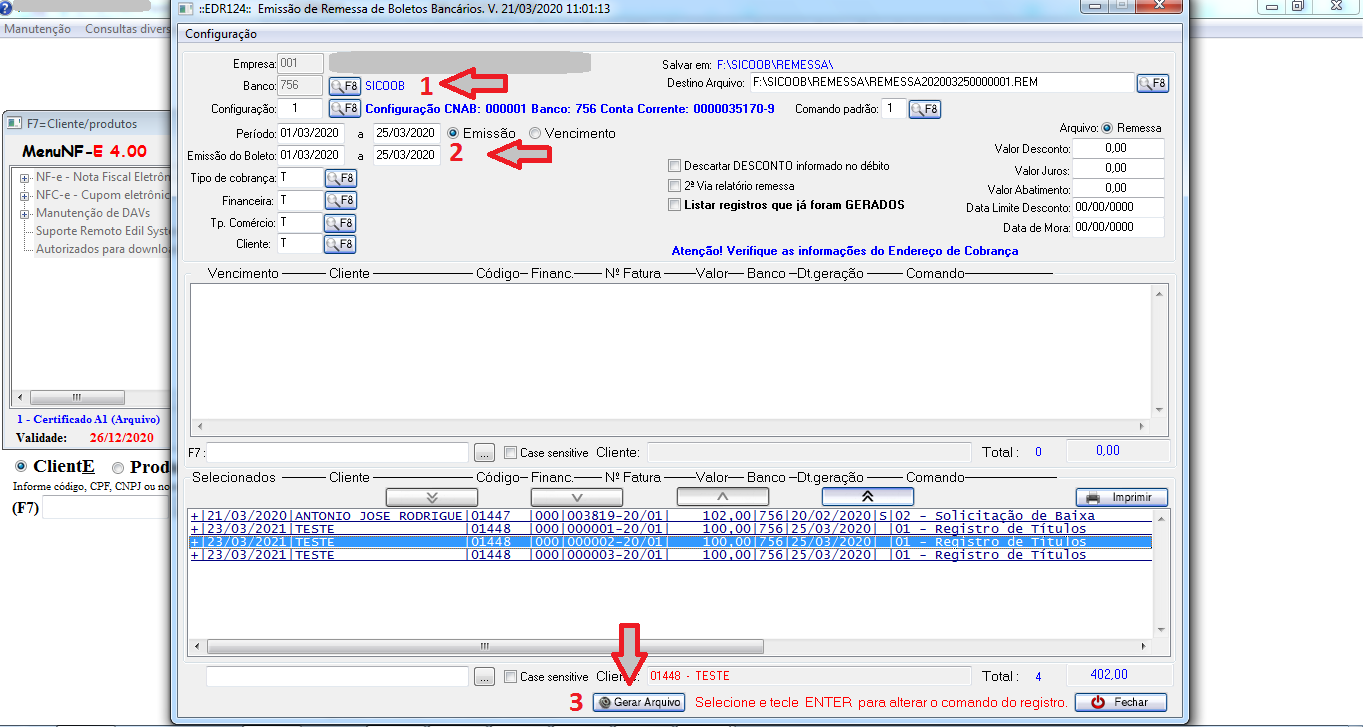Open the F8 search for Configuração
The image size is (1363, 727).
click(x=344, y=108)
